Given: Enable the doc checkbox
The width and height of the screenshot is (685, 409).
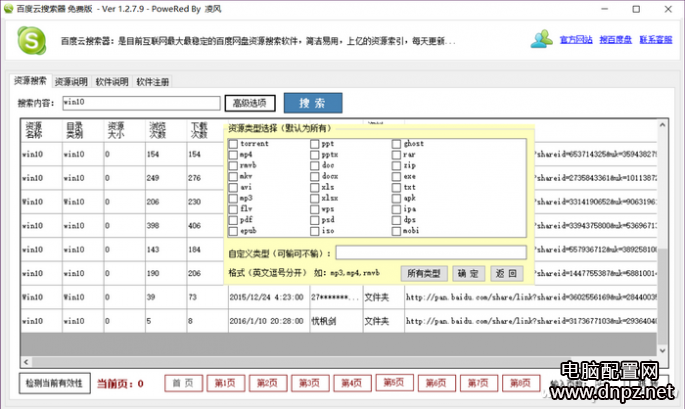Looking at the screenshot, I should pos(315,166).
